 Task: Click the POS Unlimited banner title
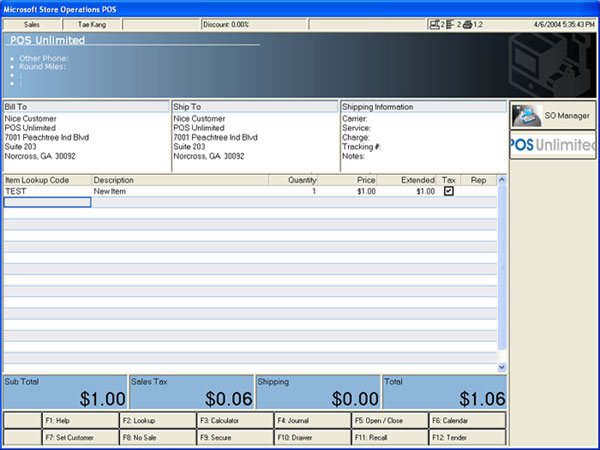click(x=47, y=40)
